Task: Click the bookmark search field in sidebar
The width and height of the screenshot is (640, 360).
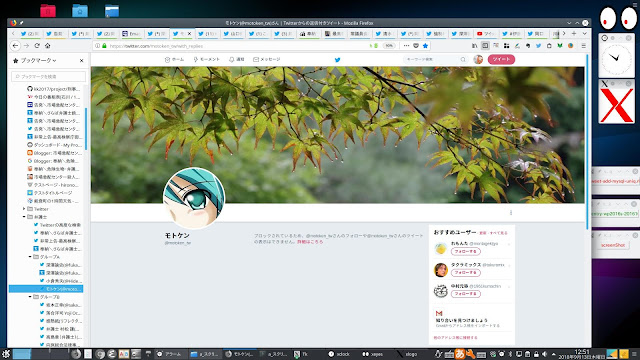Action: 49,76
